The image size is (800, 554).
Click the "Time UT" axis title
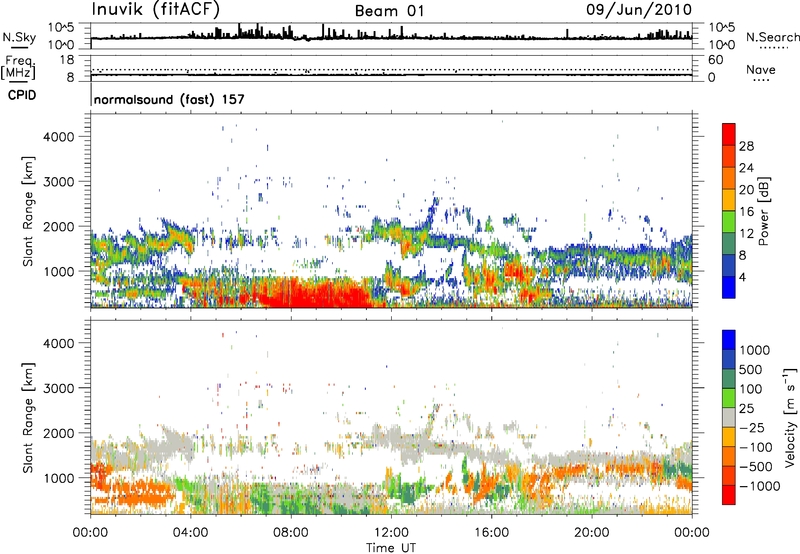391,548
